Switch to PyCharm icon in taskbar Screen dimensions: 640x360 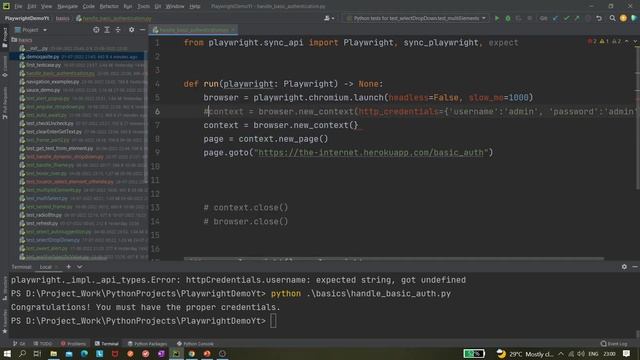(x=176, y=353)
